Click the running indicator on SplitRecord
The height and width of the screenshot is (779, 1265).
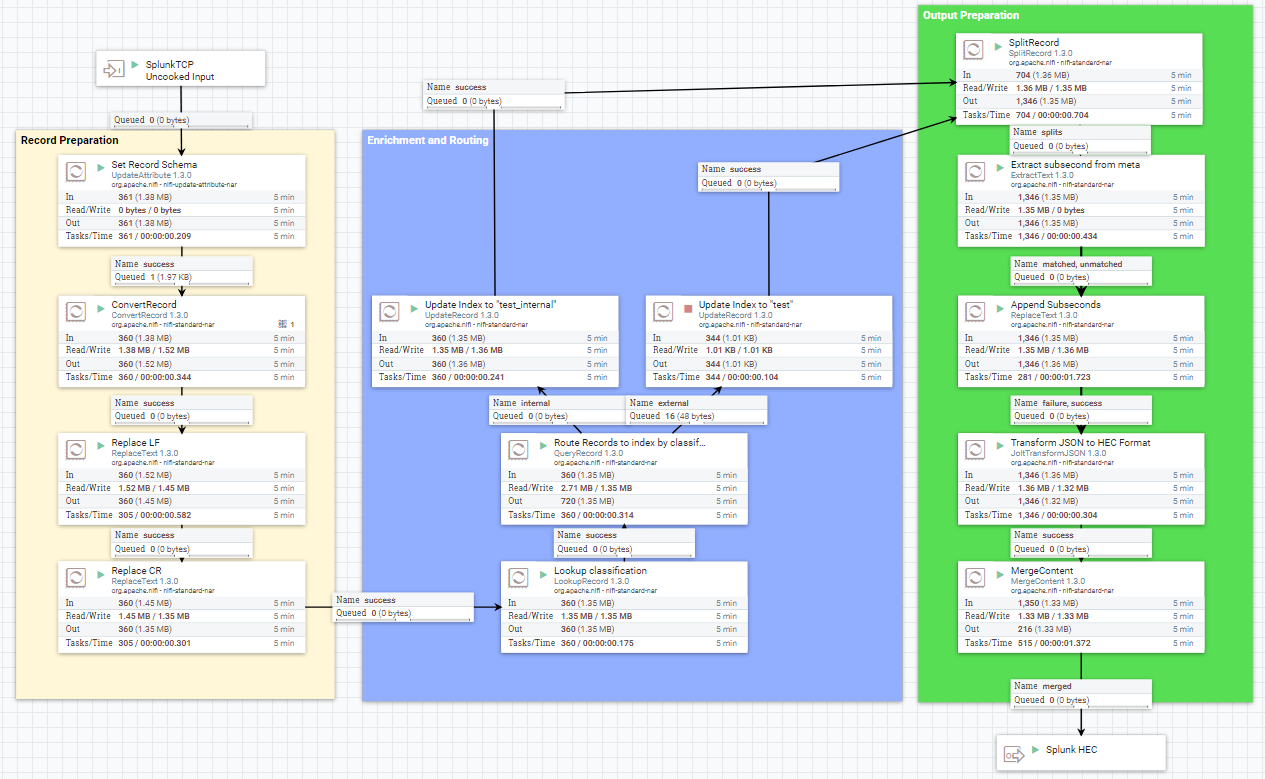(999, 46)
